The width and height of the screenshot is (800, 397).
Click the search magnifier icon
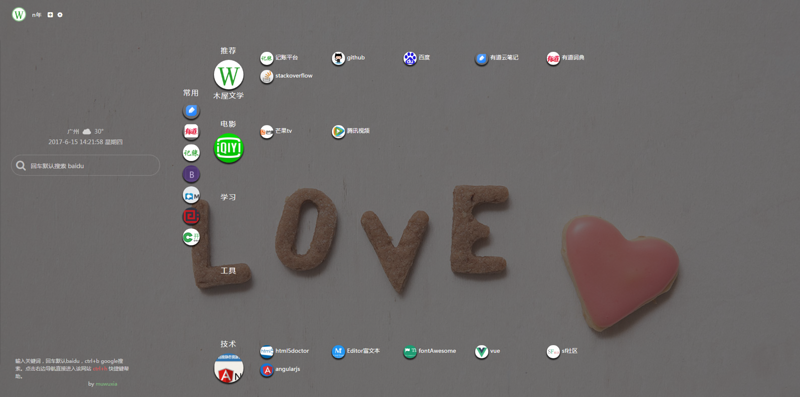click(21, 166)
